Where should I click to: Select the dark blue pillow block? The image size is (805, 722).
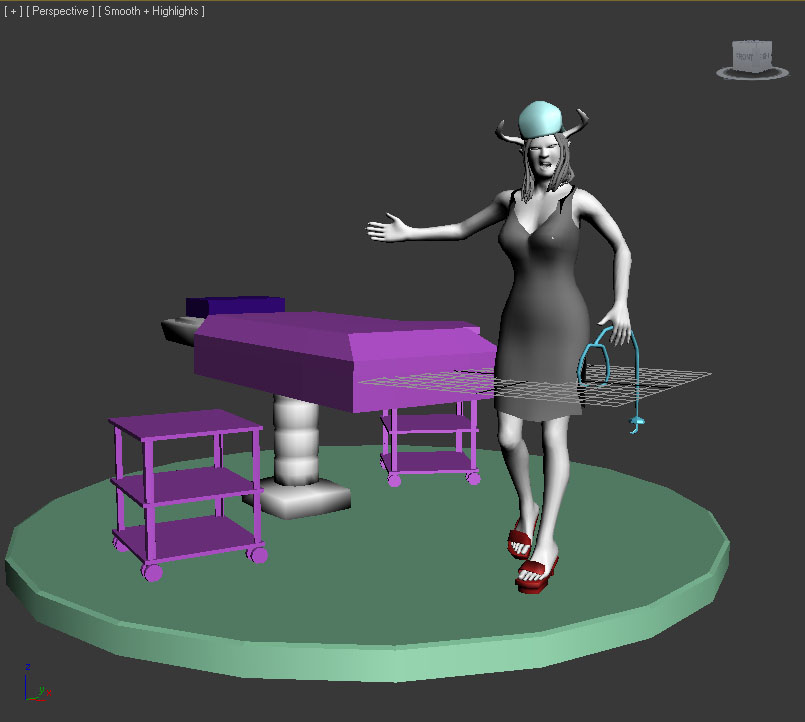click(235, 305)
